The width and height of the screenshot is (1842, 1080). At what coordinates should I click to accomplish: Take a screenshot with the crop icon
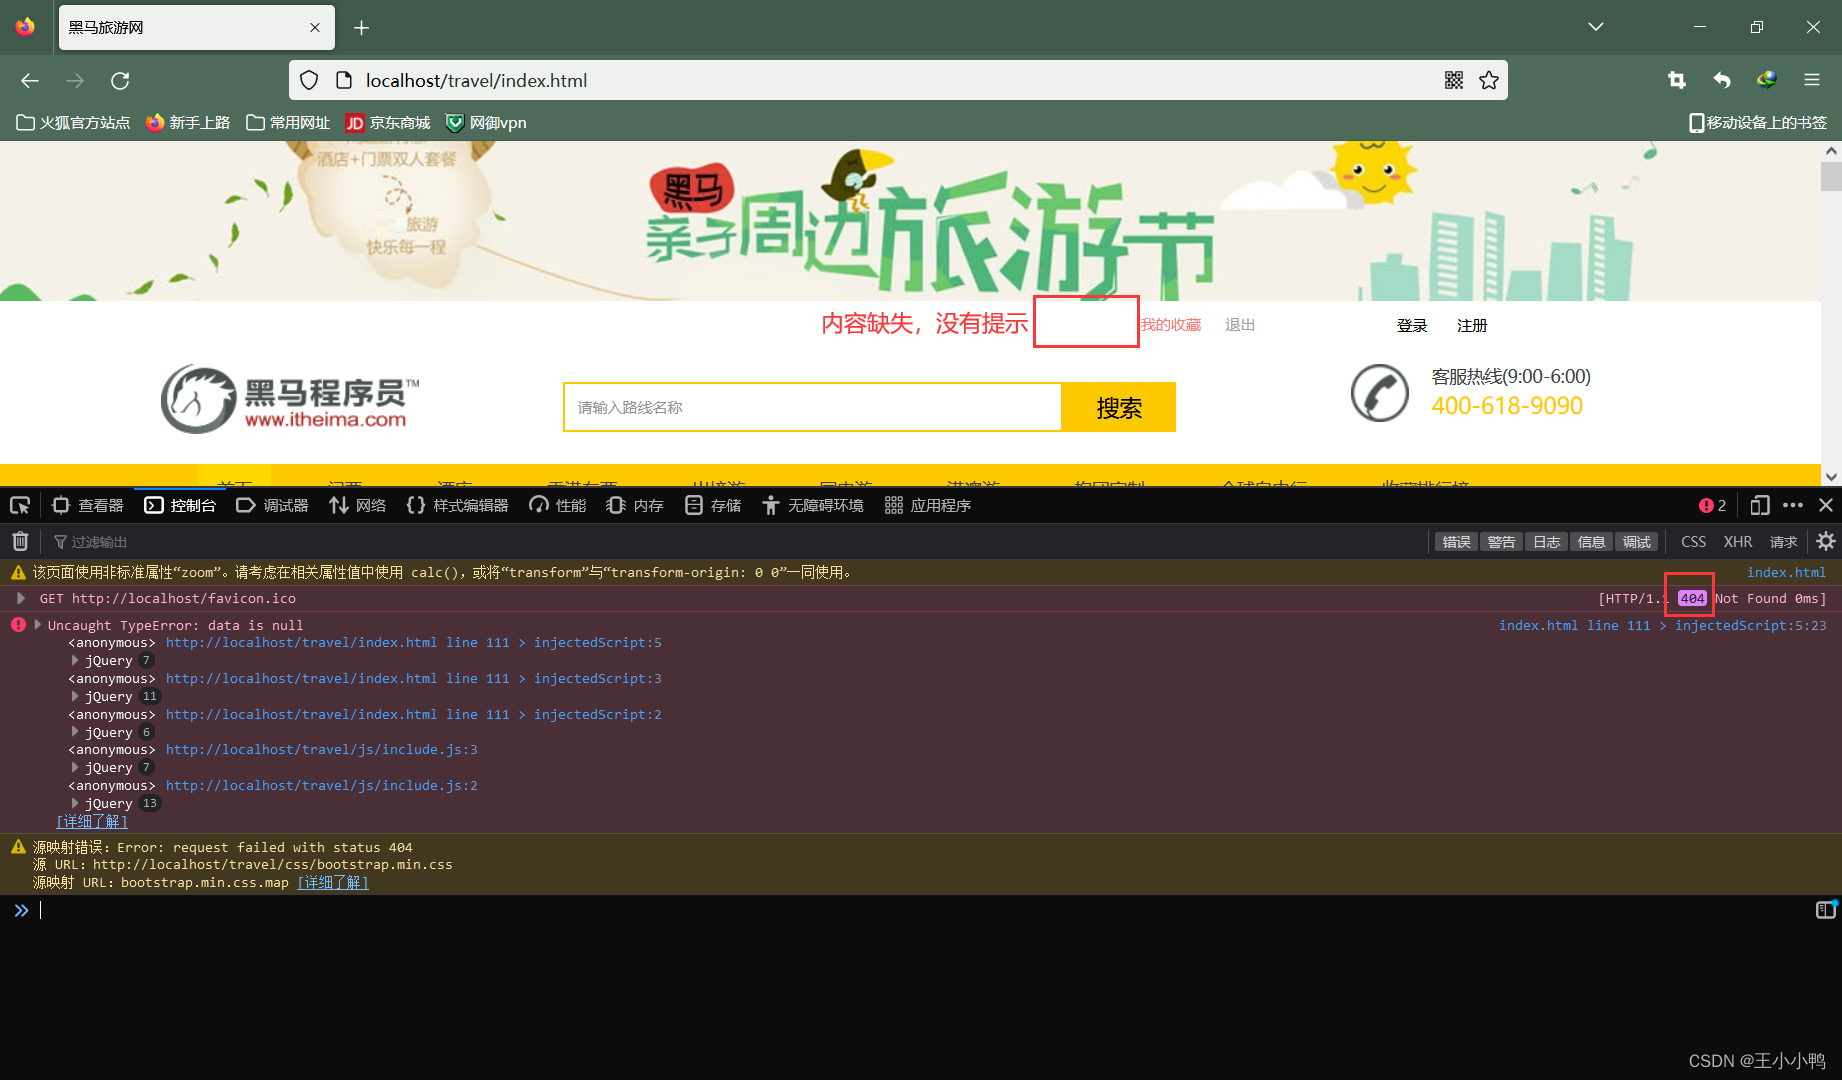1677,80
